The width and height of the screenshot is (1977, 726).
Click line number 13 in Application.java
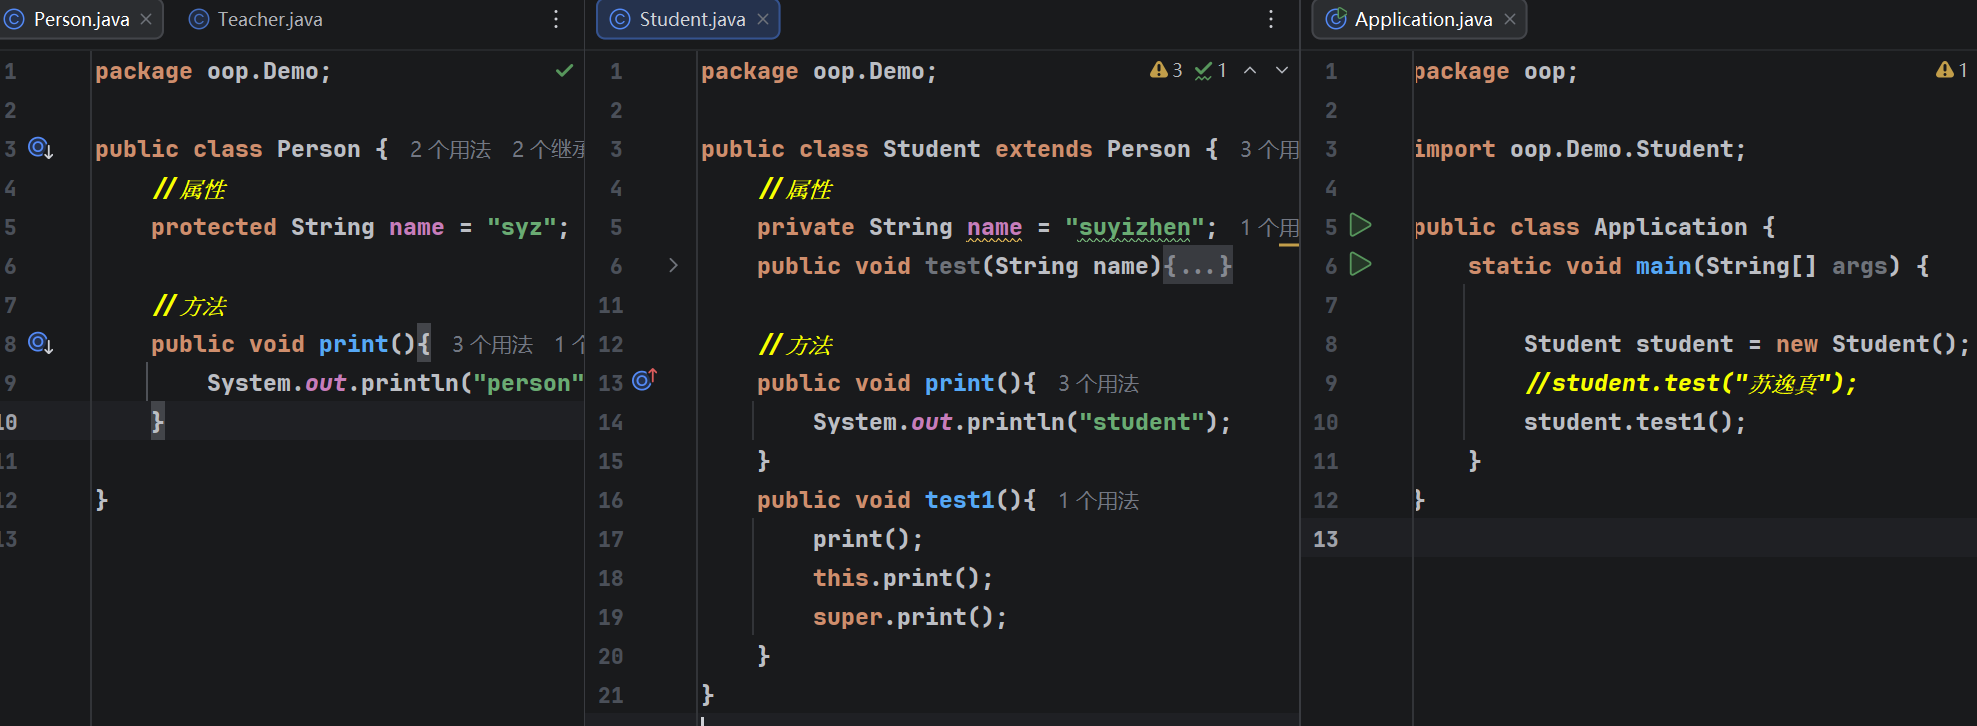(1325, 539)
